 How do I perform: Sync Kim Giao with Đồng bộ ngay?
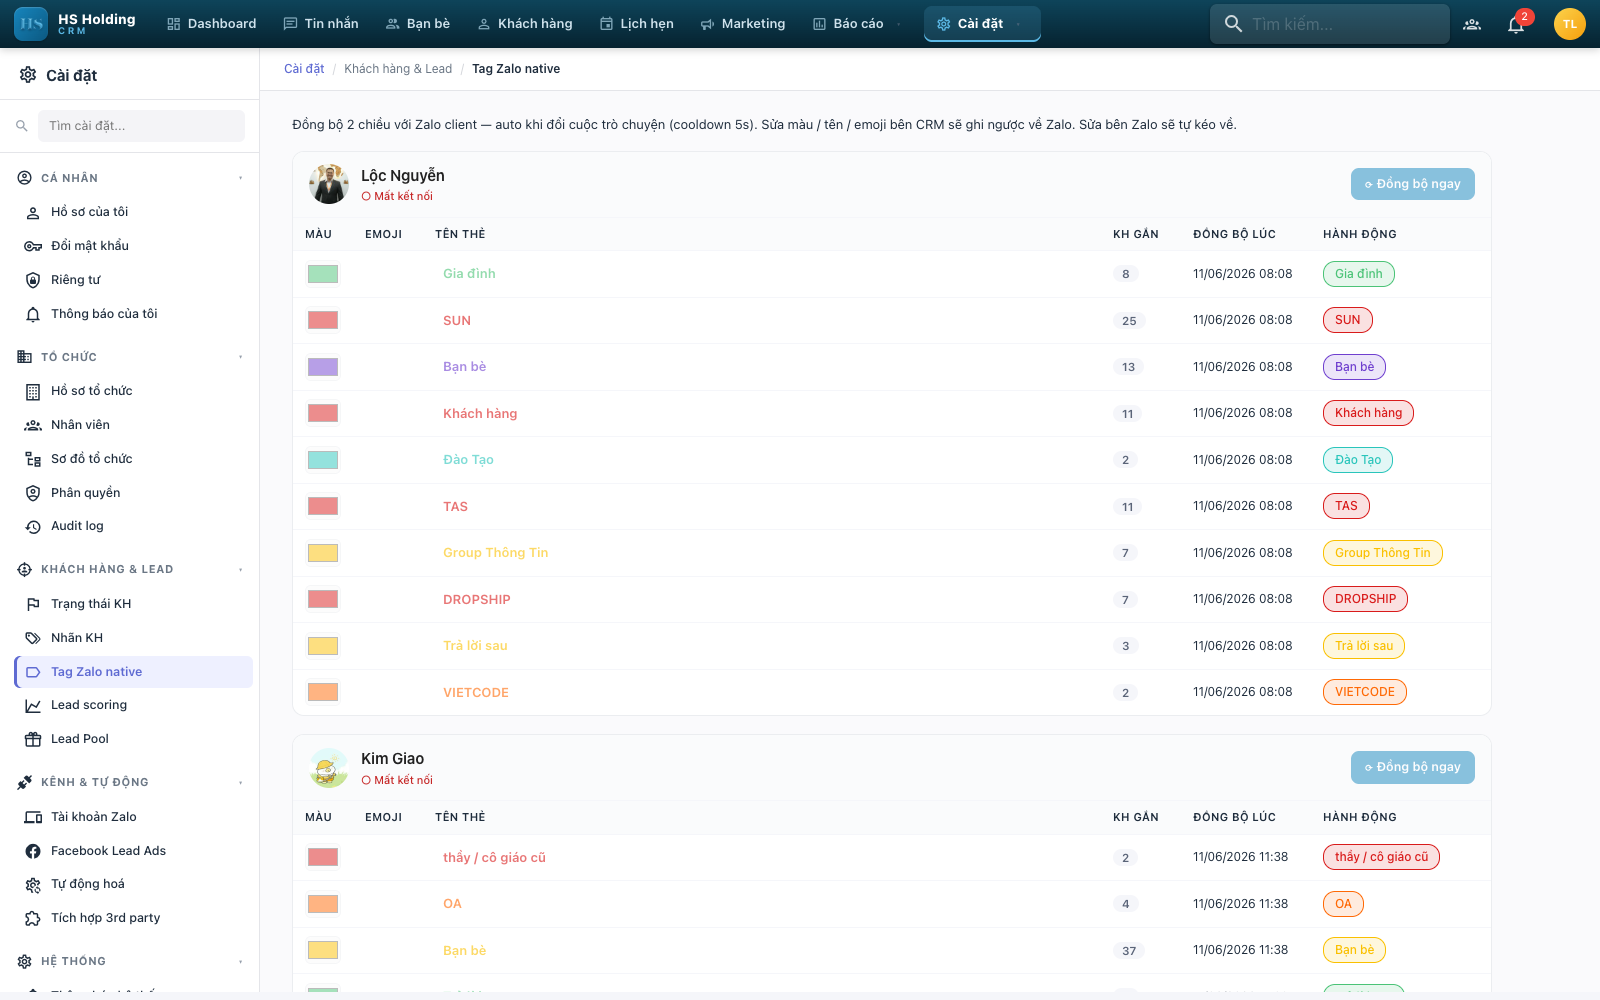coord(1412,767)
